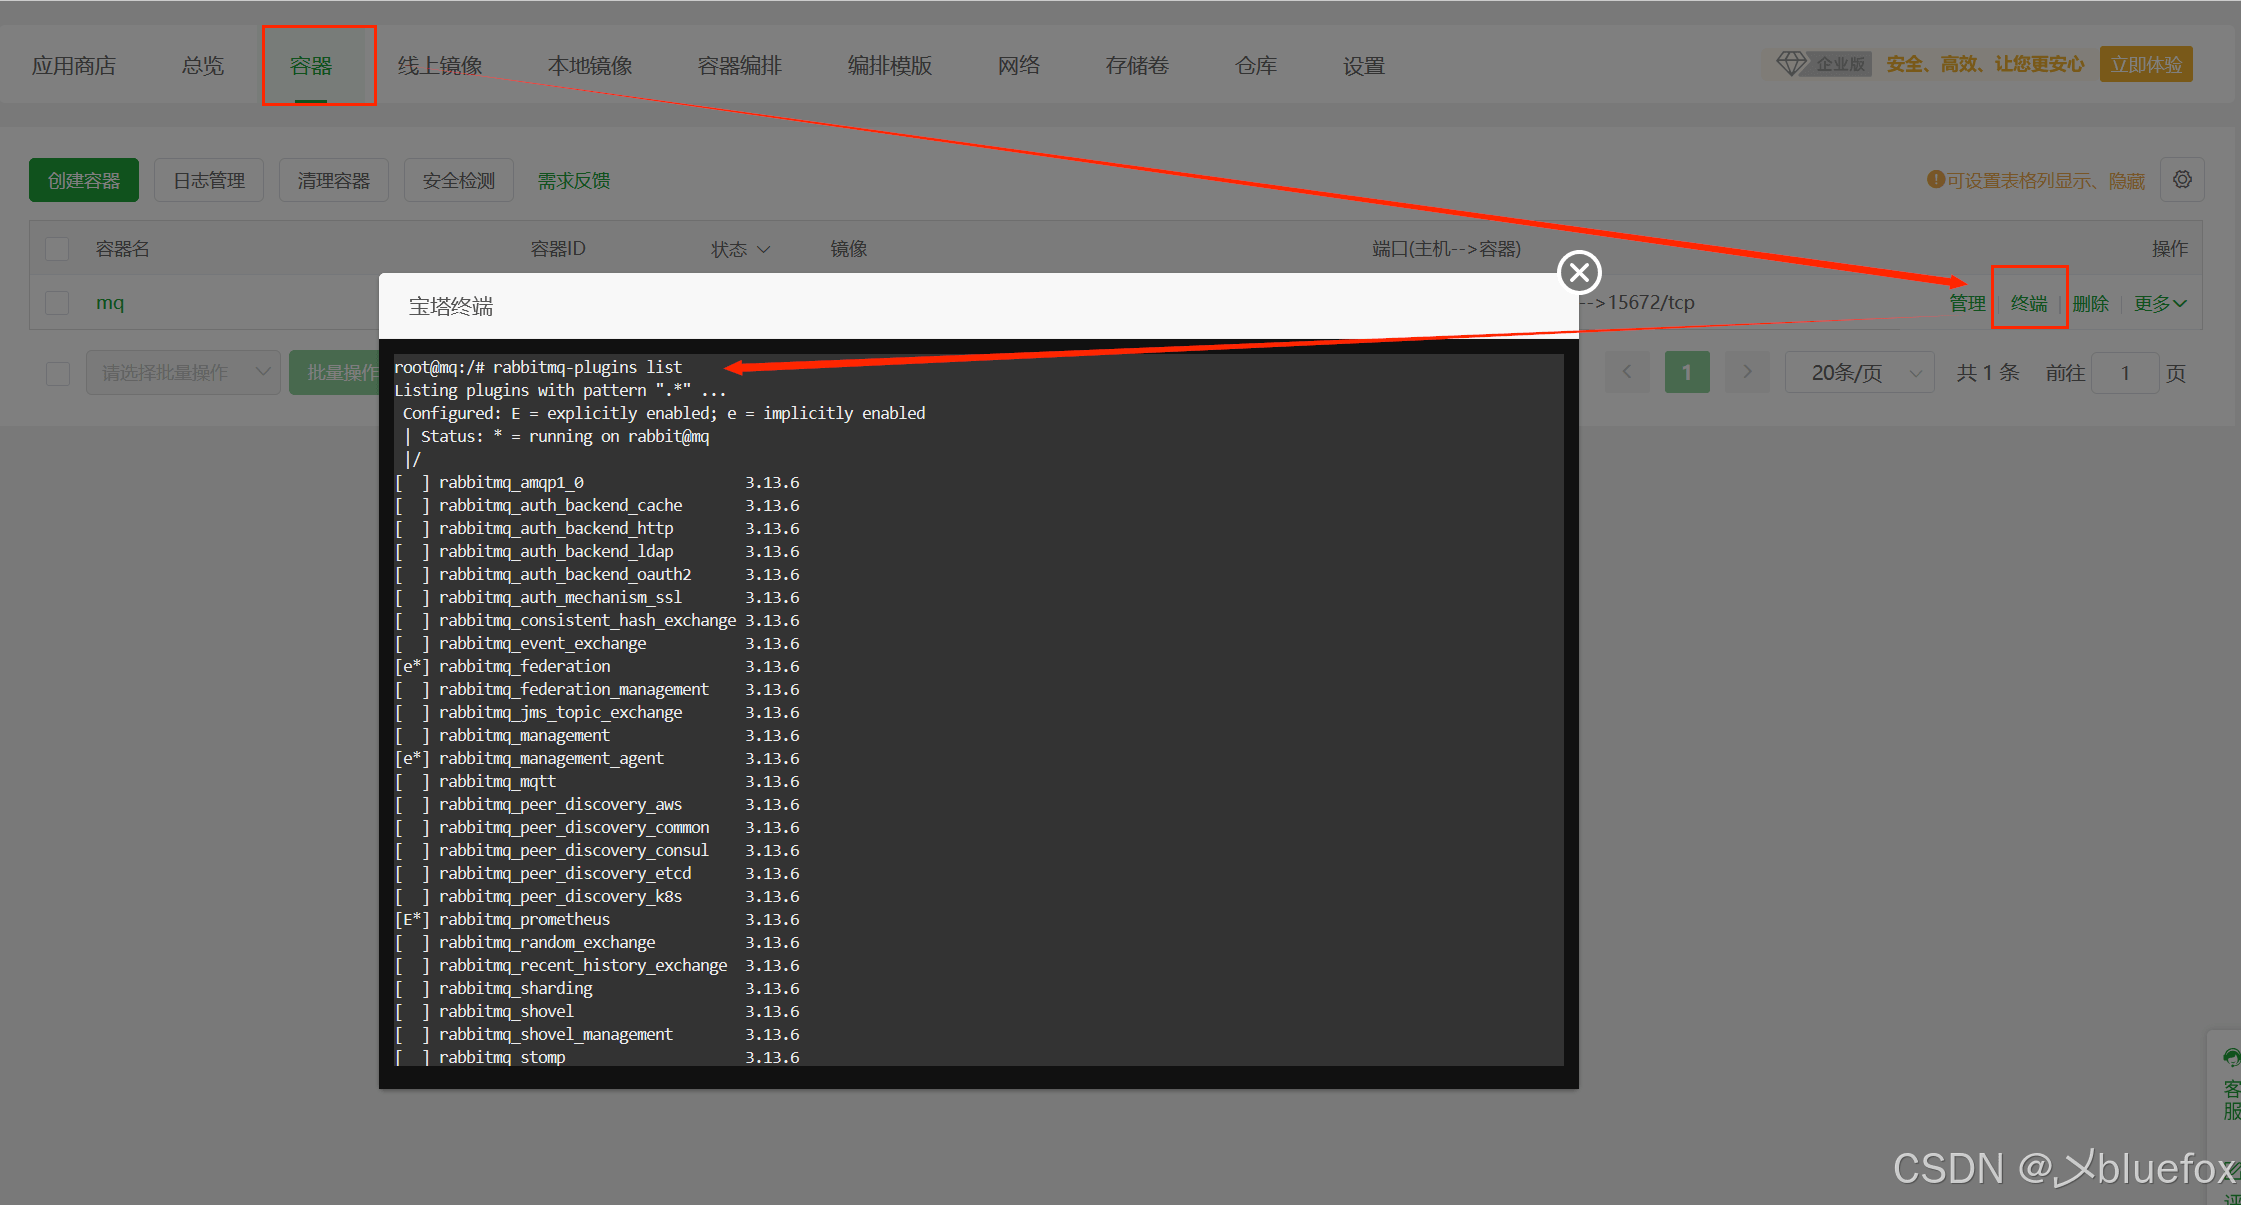2241x1205 pixels.
Task: Click the 立即体验 button
Action: pos(2146,64)
